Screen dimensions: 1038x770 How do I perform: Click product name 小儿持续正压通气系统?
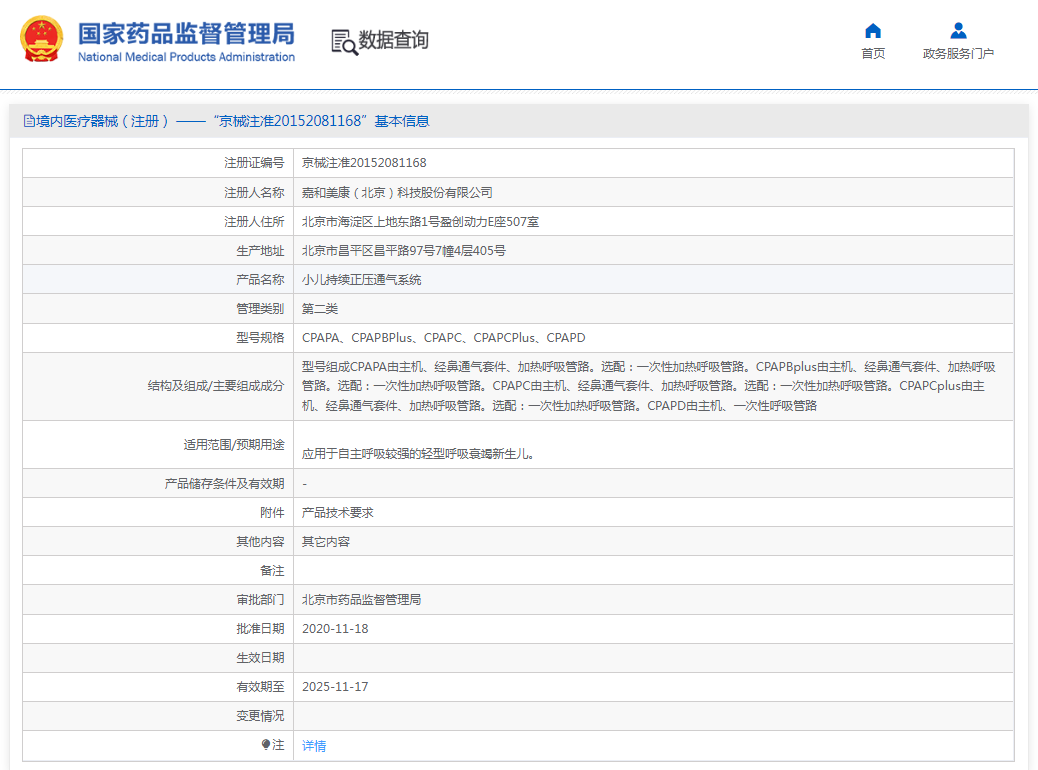click(361, 280)
